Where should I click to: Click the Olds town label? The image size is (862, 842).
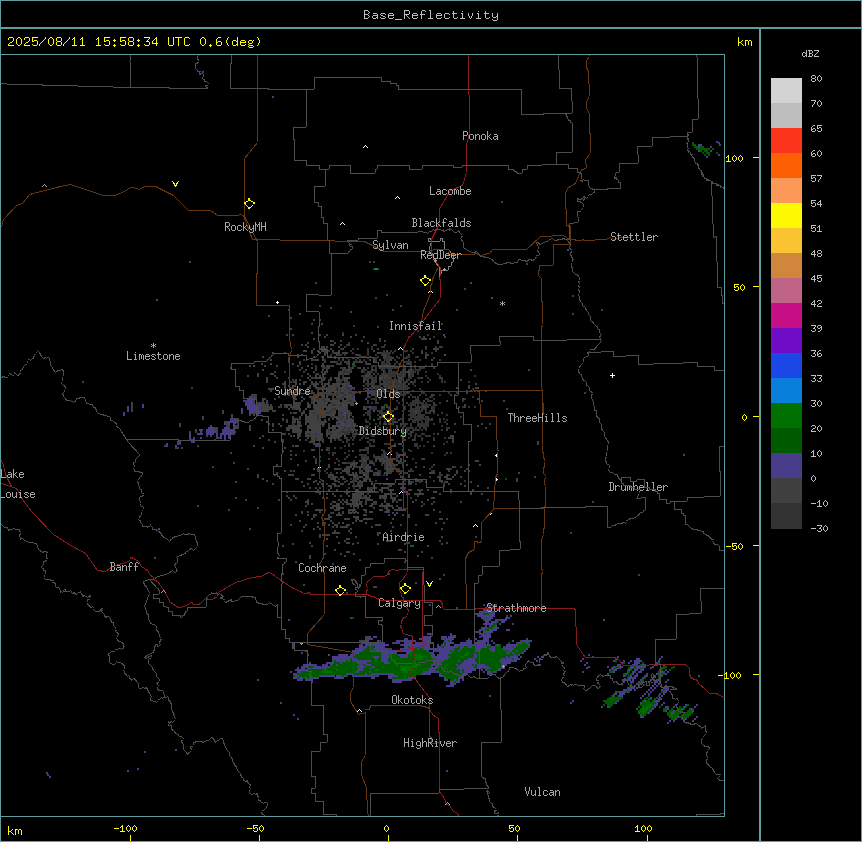[x=388, y=394]
